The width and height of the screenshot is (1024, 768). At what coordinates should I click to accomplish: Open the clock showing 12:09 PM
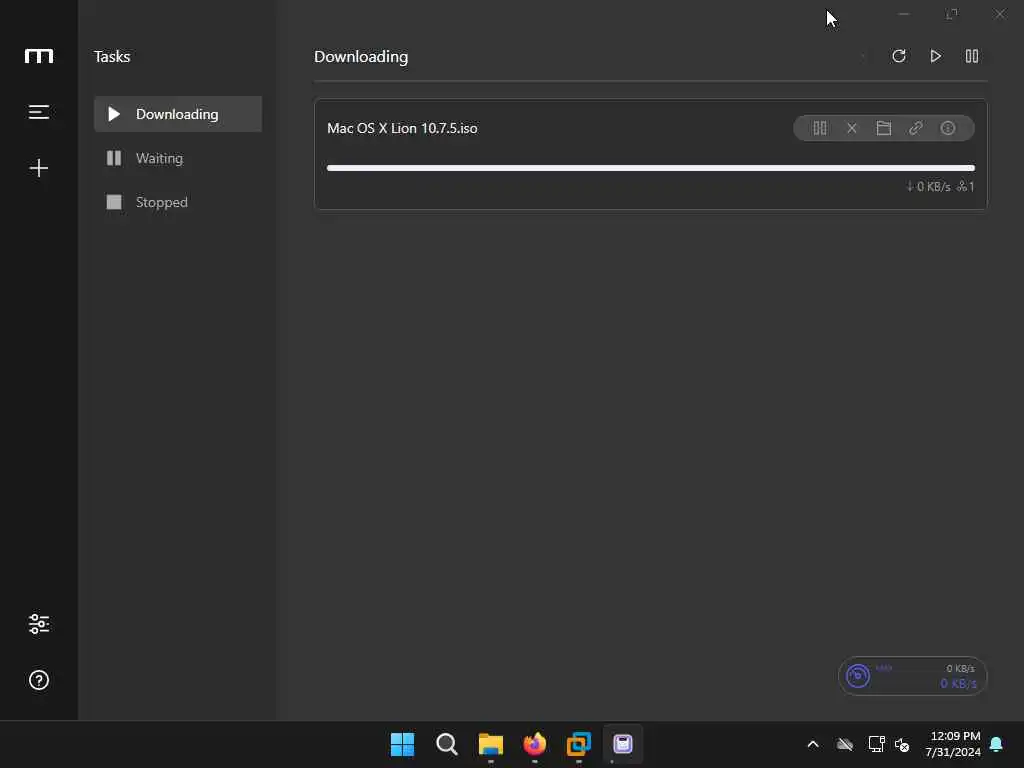953,744
